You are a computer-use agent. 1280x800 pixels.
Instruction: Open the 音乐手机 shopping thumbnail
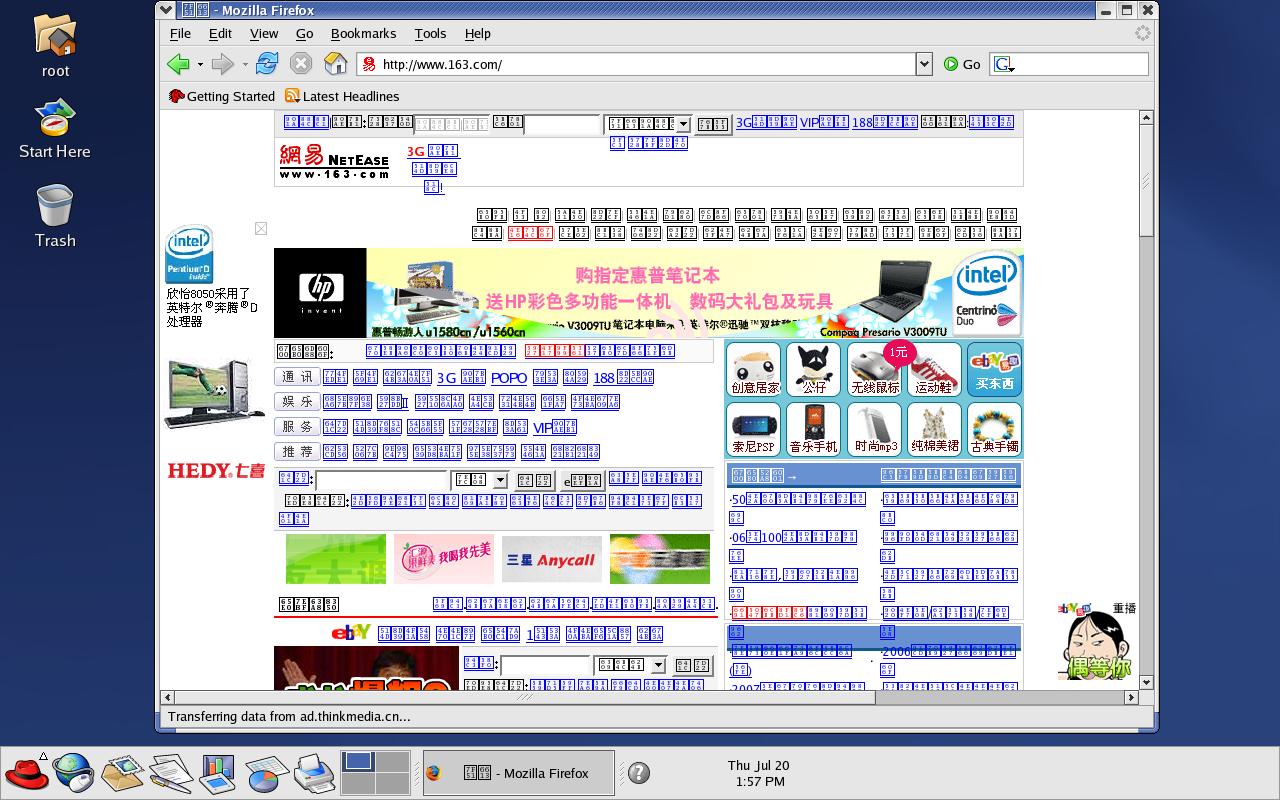coord(814,429)
